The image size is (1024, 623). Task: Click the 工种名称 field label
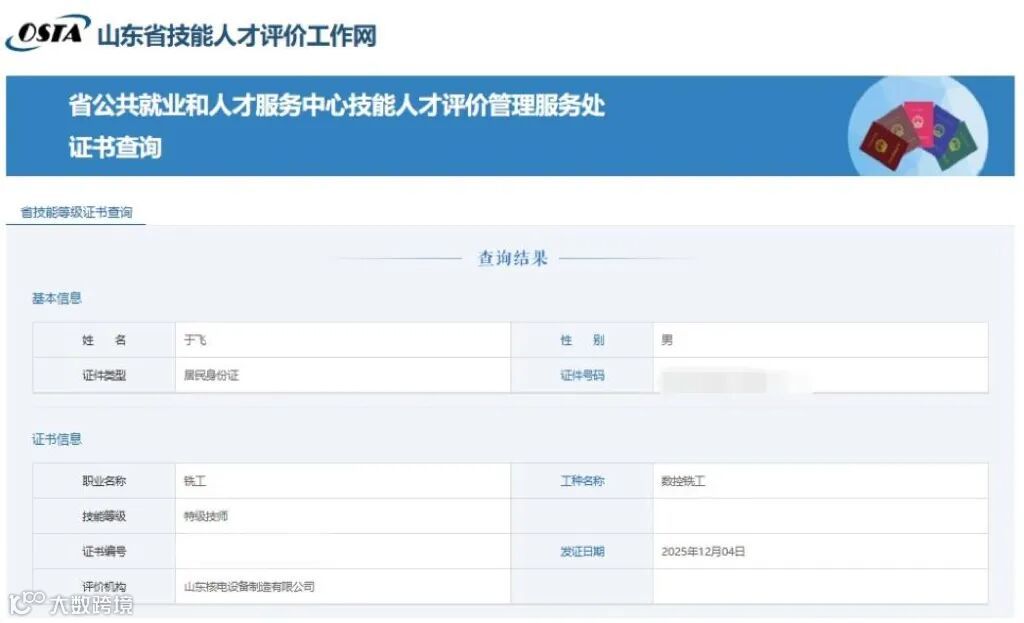(x=582, y=481)
